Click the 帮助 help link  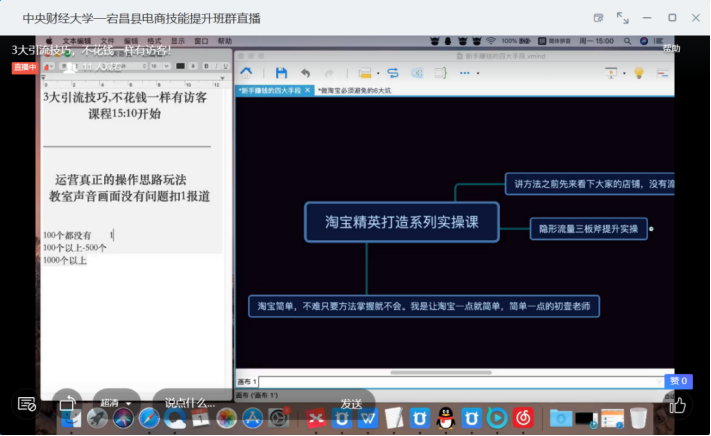click(671, 48)
